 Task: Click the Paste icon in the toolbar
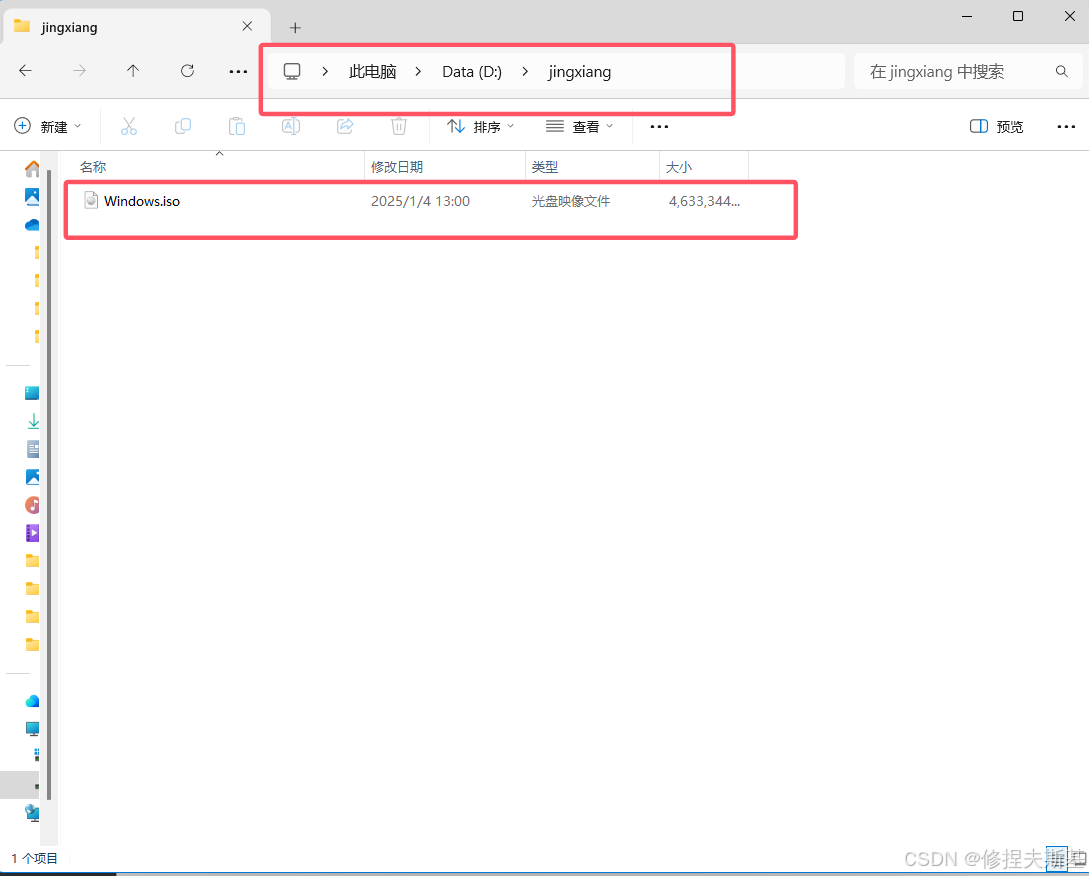[x=236, y=126]
